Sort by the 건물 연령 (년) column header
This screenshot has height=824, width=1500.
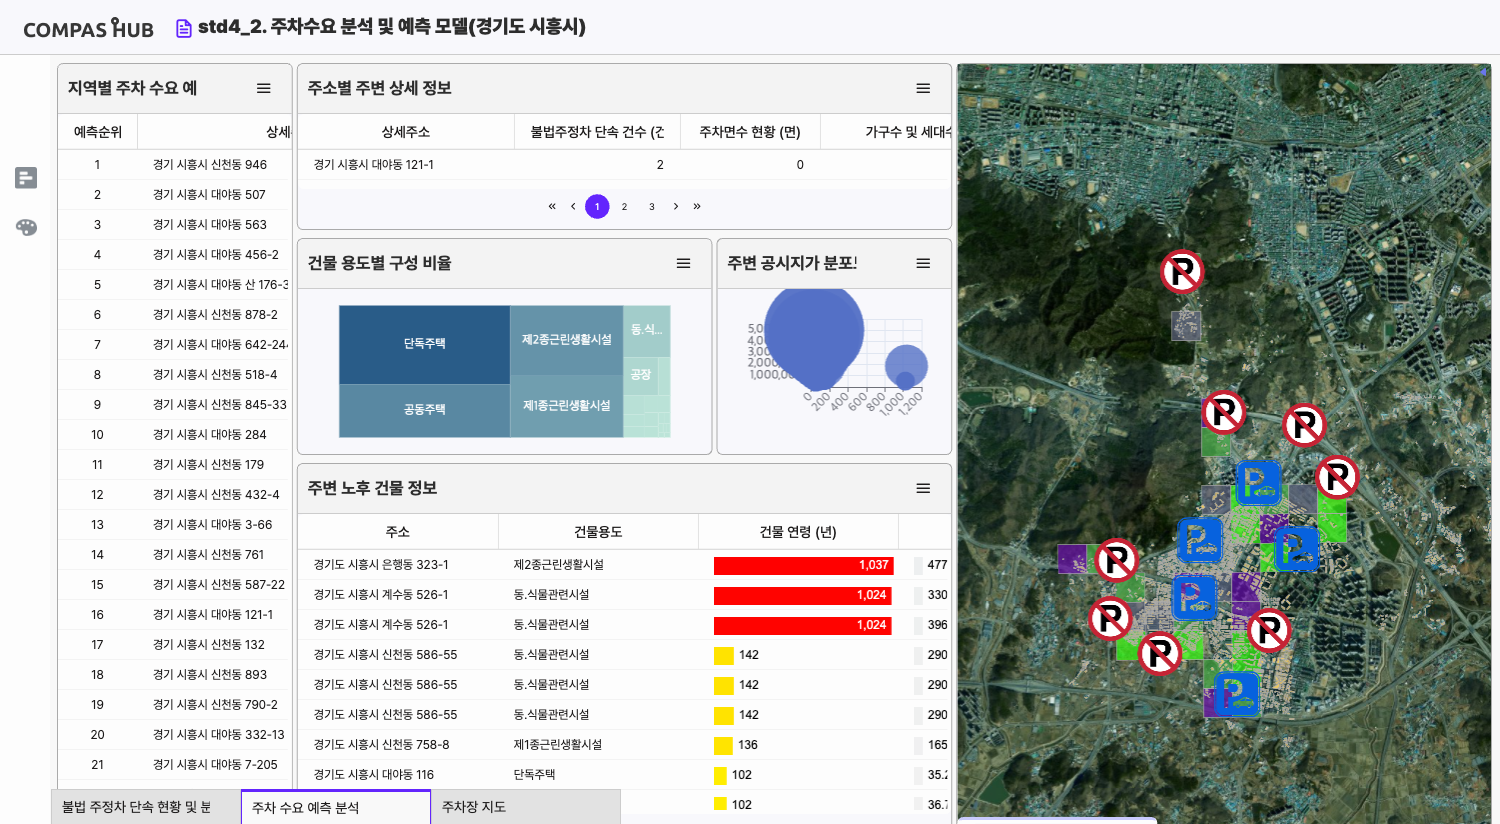(x=798, y=531)
